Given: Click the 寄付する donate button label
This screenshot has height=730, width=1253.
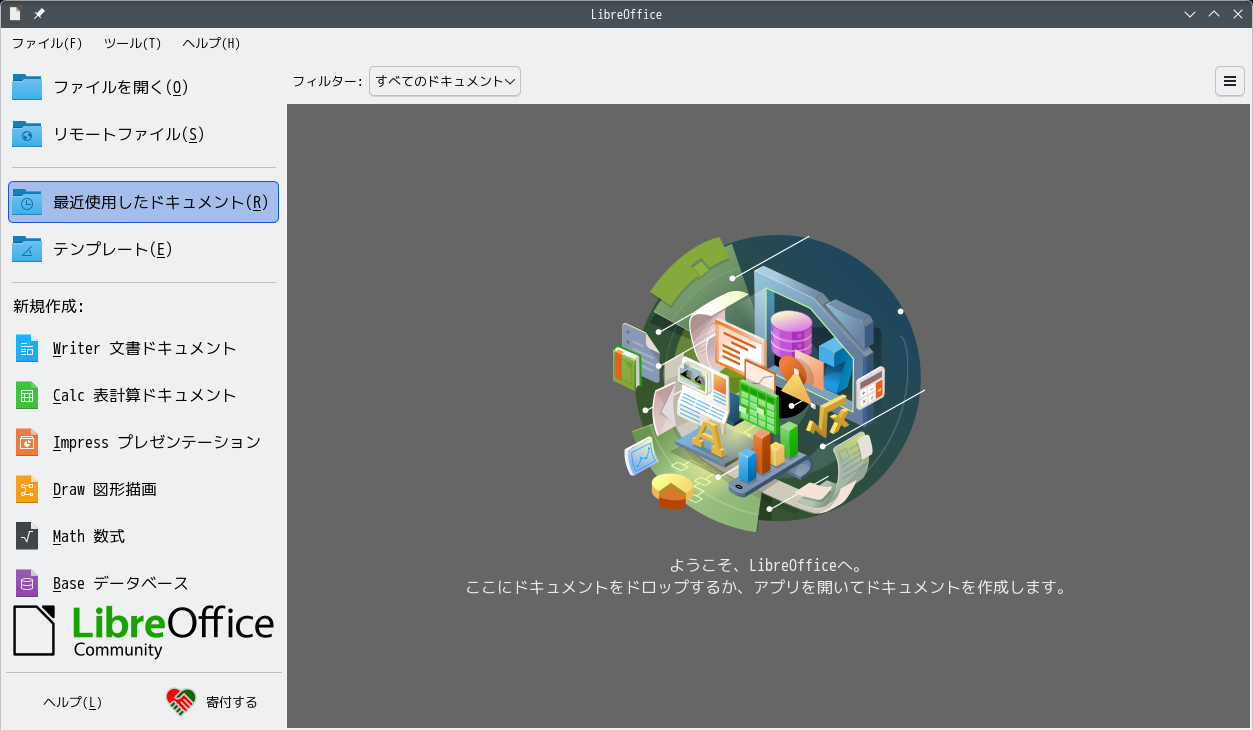Looking at the screenshot, I should pos(232,702).
